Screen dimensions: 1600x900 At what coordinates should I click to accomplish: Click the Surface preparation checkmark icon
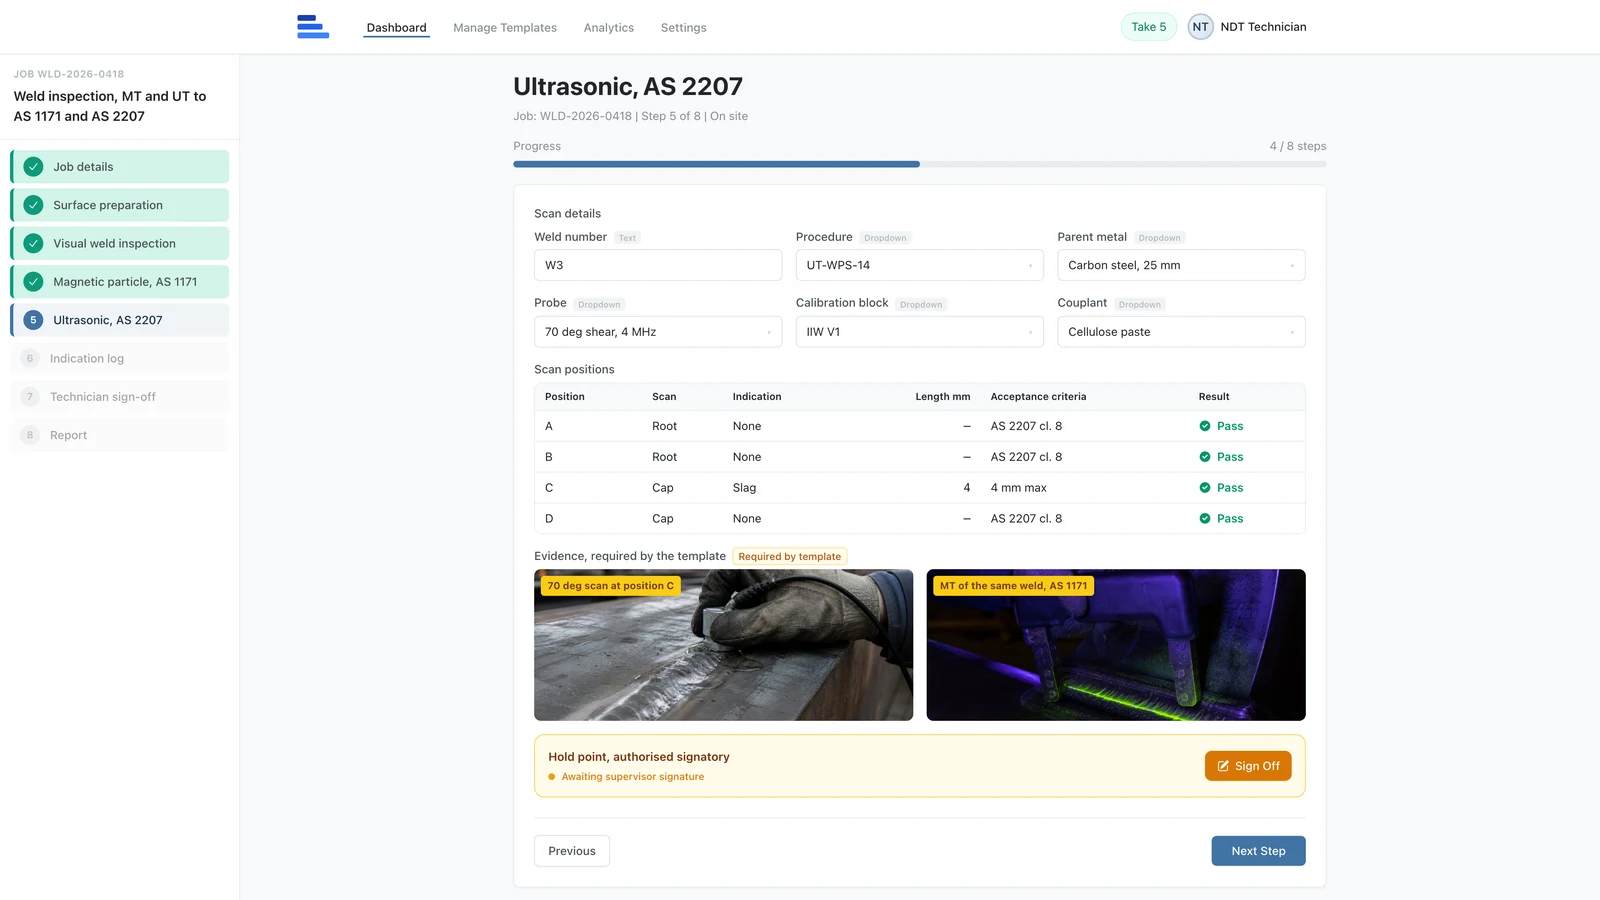[33, 205]
